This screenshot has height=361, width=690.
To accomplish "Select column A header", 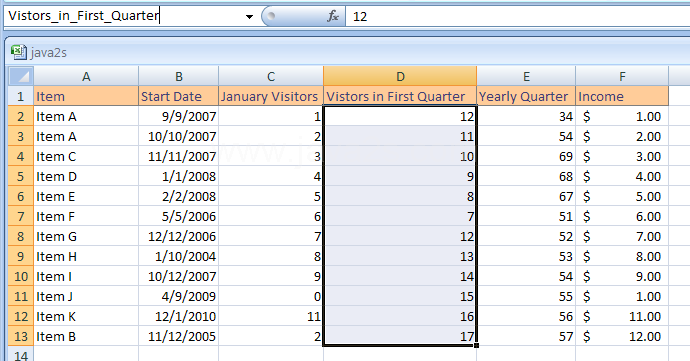I will tap(86, 76).
